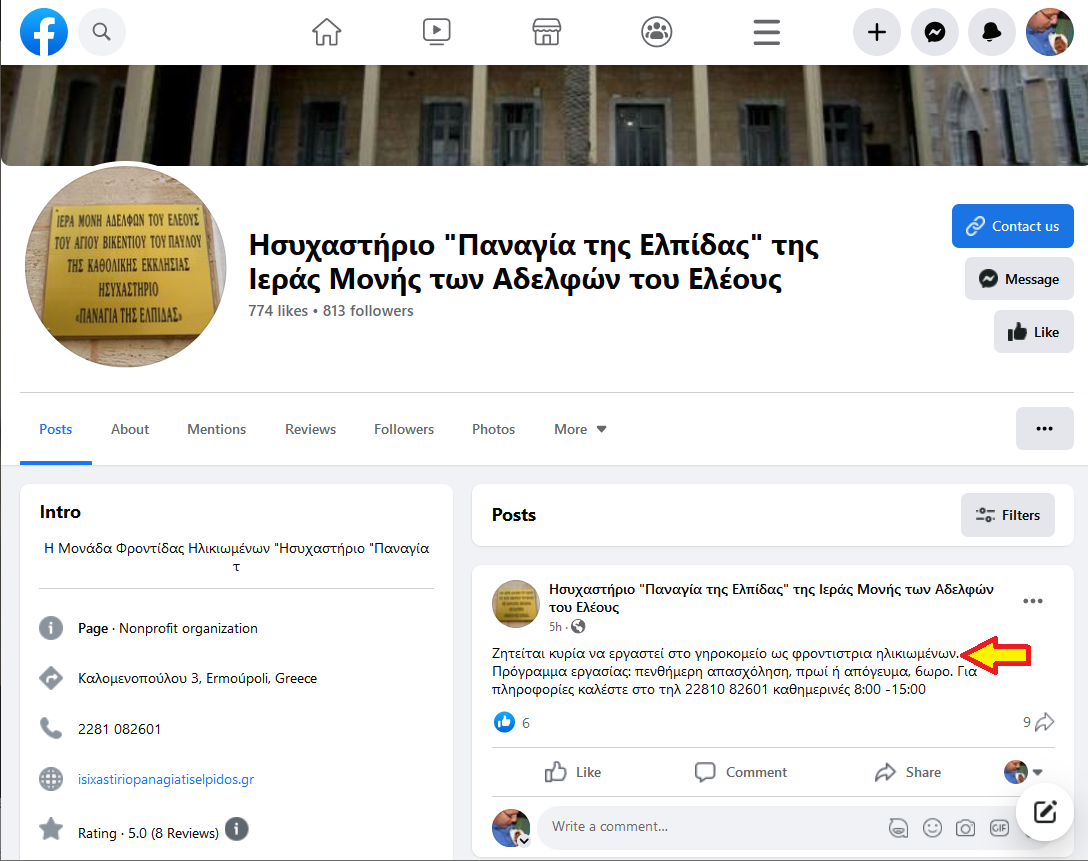This screenshot has height=861, width=1088.
Task: Click the 774 likes text
Action: click(x=278, y=311)
